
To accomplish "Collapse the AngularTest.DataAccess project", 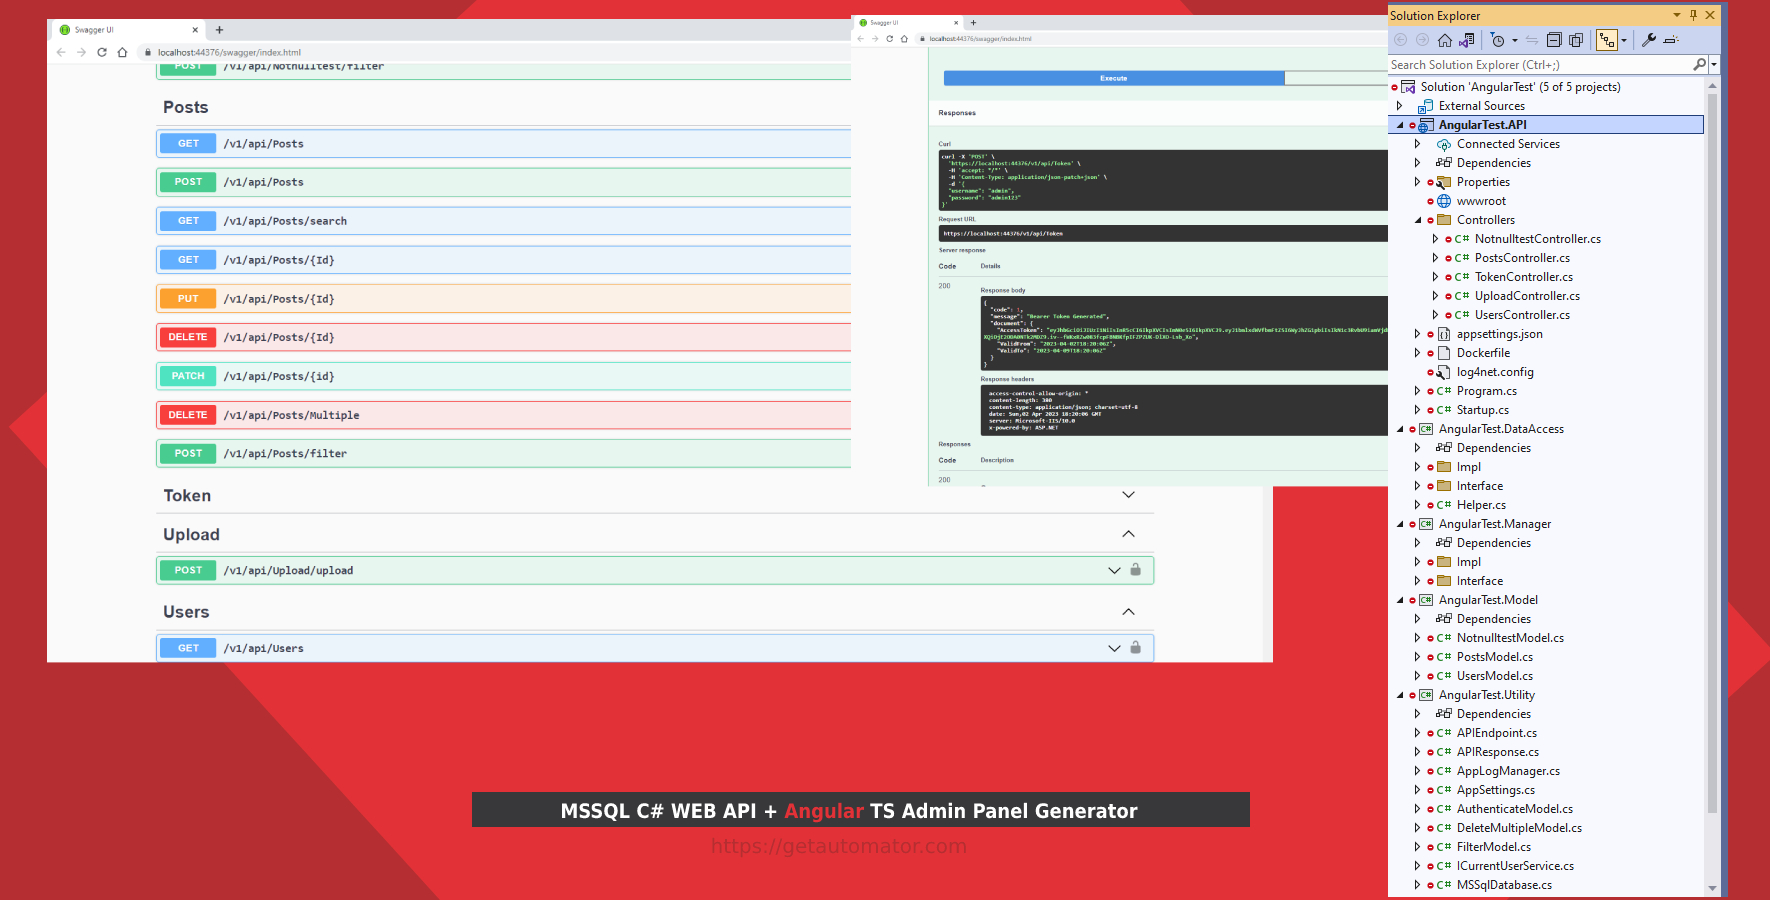I will (1400, 429).
